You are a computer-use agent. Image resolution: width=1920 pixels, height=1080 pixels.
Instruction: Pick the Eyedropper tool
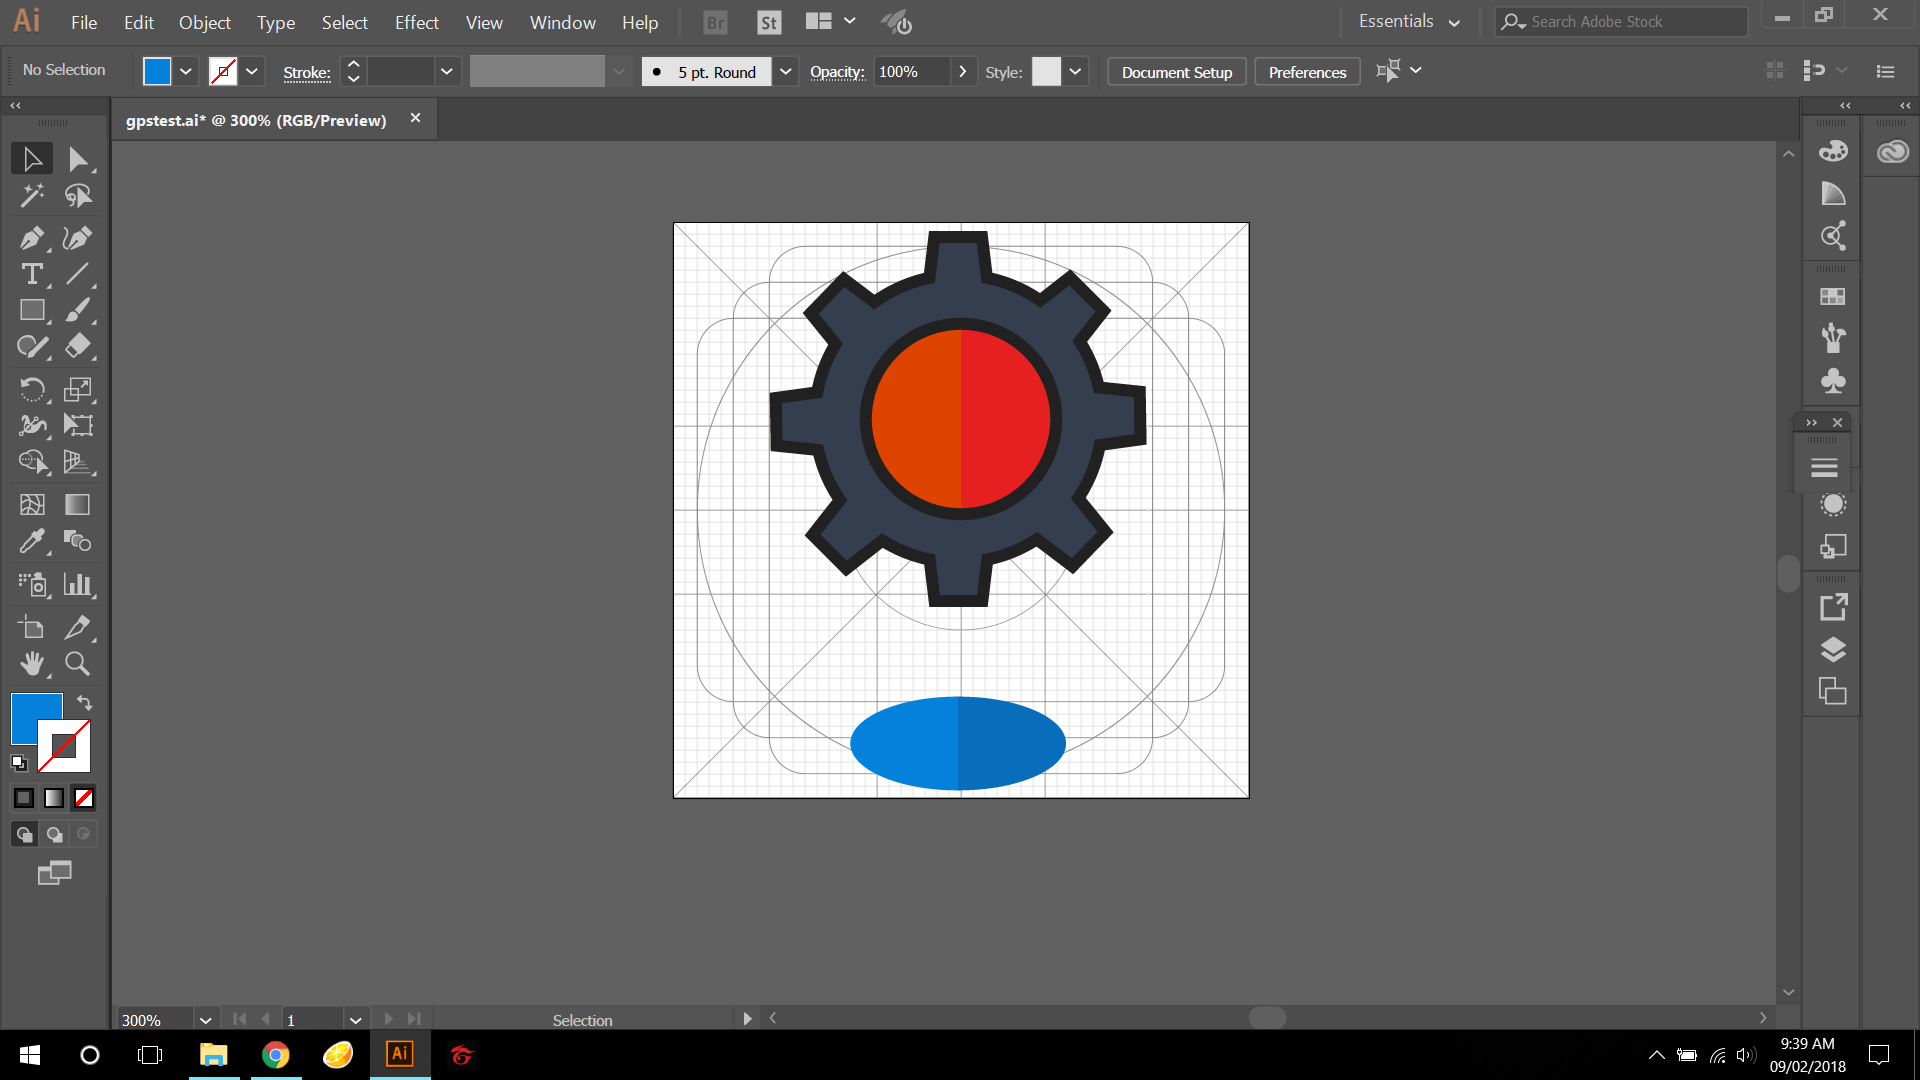(x=31, y=541)
